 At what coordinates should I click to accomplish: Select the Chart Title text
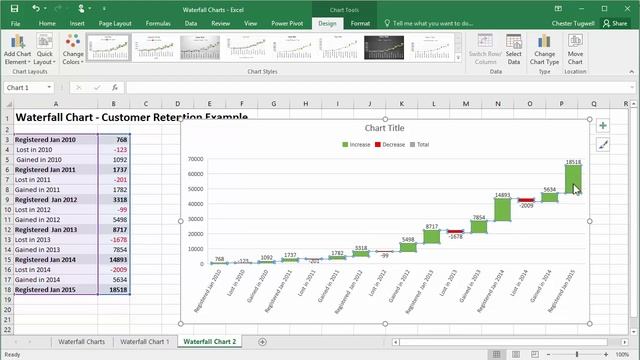point(384,128)
